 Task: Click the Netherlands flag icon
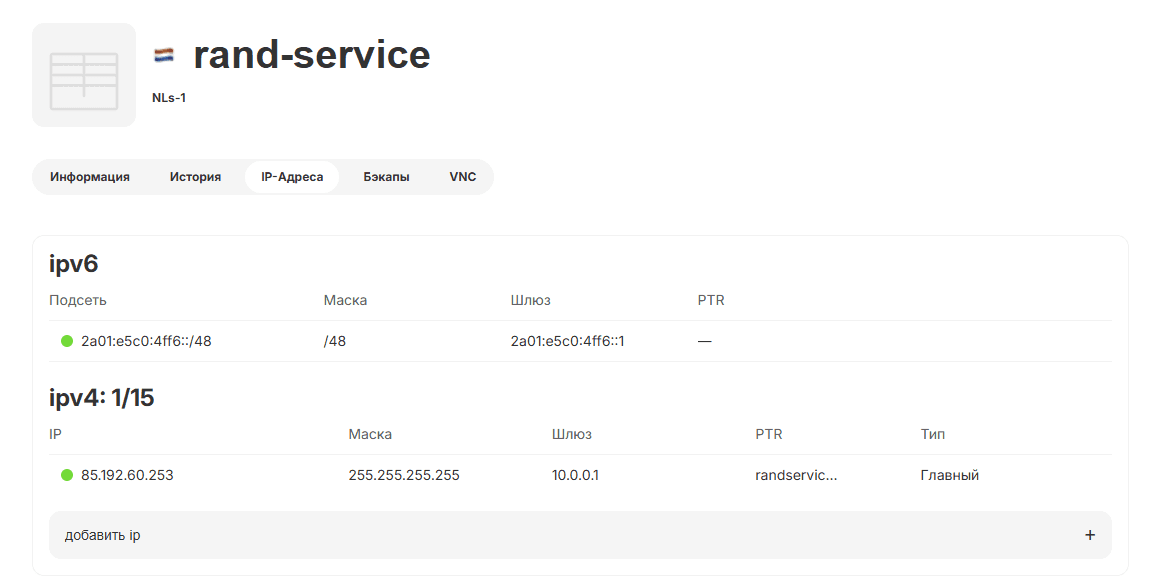click(164, 55)
